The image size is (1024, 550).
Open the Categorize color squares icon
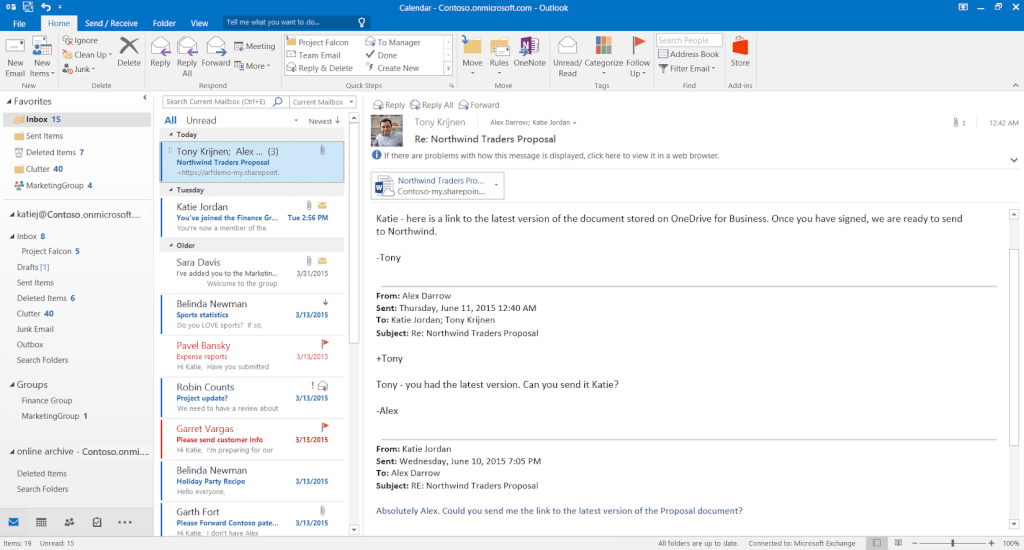[x=603, y=46]
